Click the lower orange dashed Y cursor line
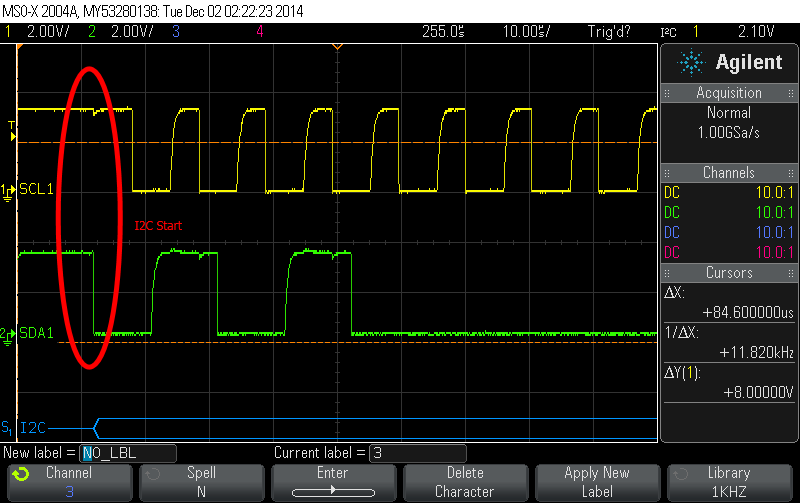800x503 pixels. (x=357, y=342)
